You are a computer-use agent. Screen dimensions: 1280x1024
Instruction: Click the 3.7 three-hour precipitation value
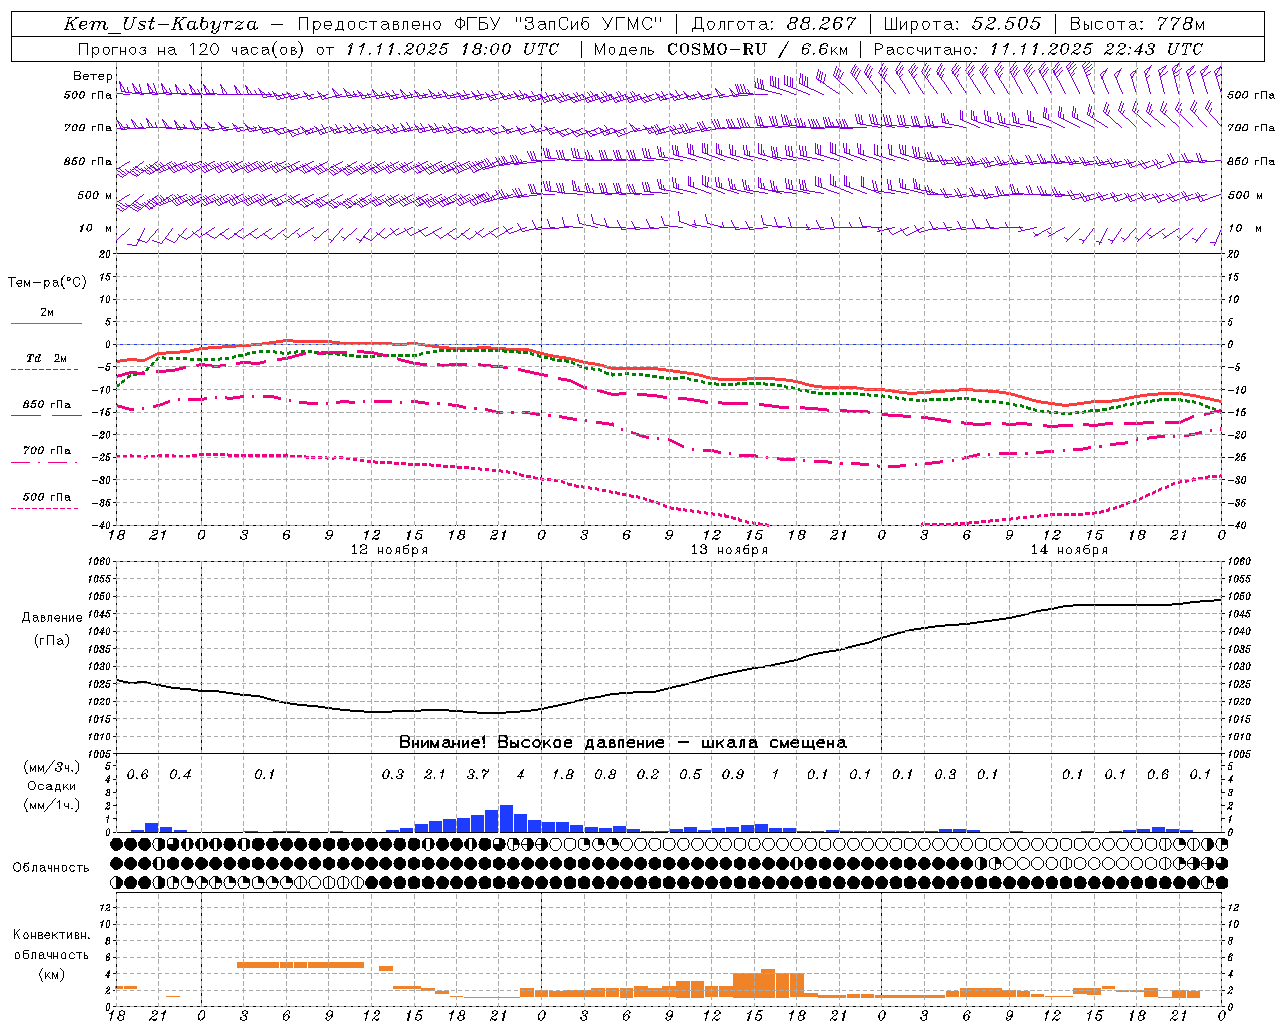pyautogui.click(x=478, y=774)
